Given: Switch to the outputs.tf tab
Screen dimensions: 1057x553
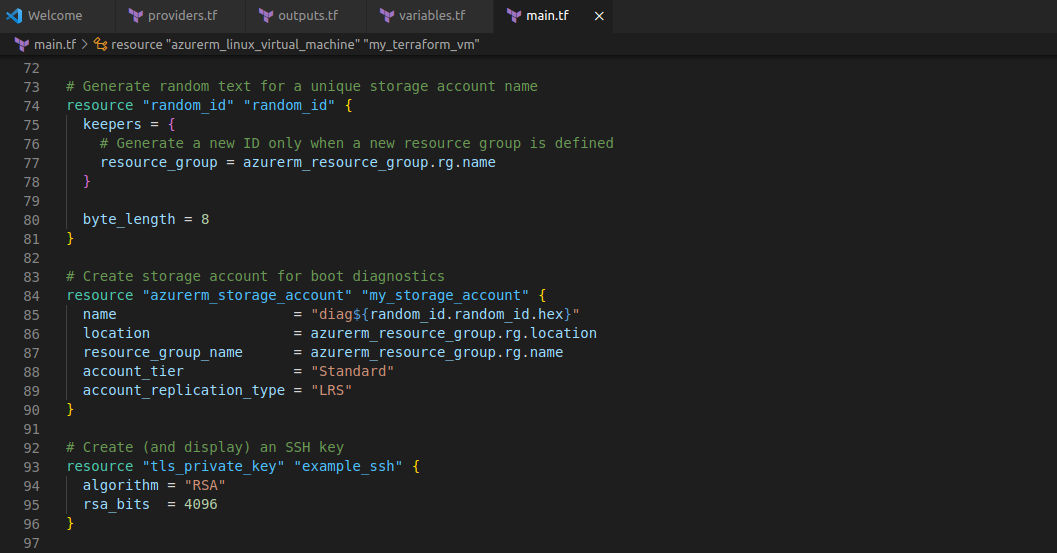Looking at the screenshot, I should [307, 16].
